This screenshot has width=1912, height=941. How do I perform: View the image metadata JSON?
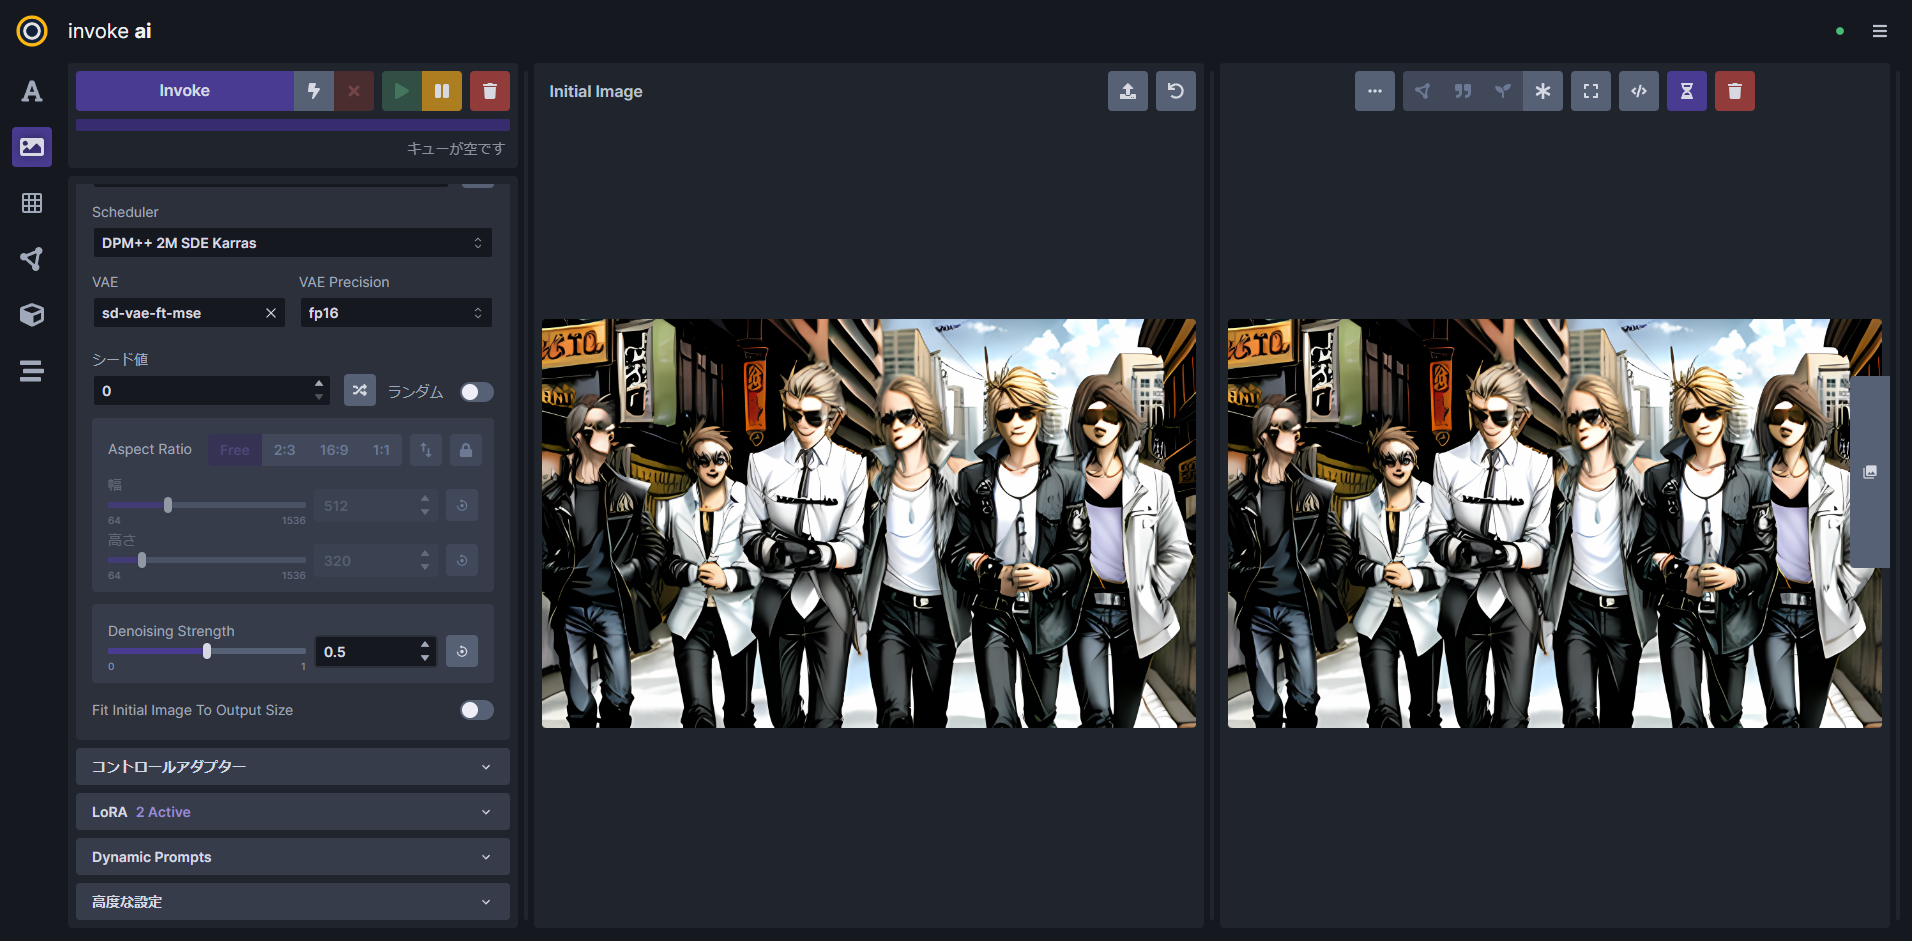[1638, 91]
